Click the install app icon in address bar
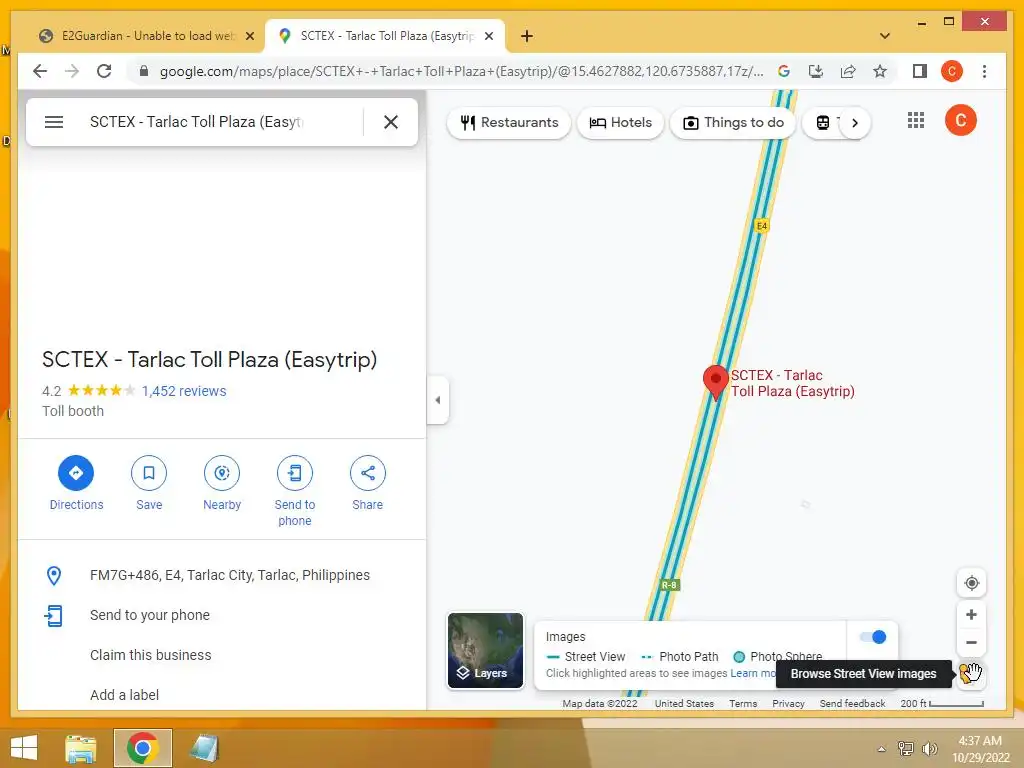1024x768 pixels. [816, 71]
